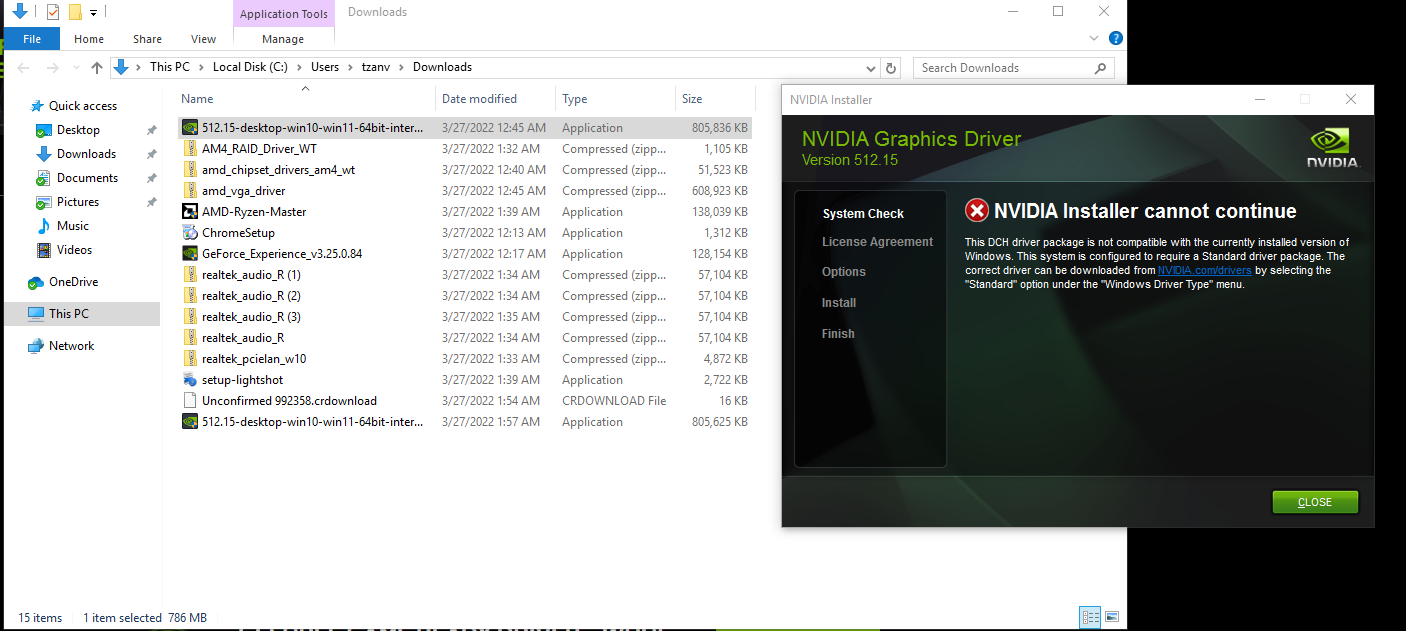
Task: Go back with the Back arrow
Action: (24, 68)
